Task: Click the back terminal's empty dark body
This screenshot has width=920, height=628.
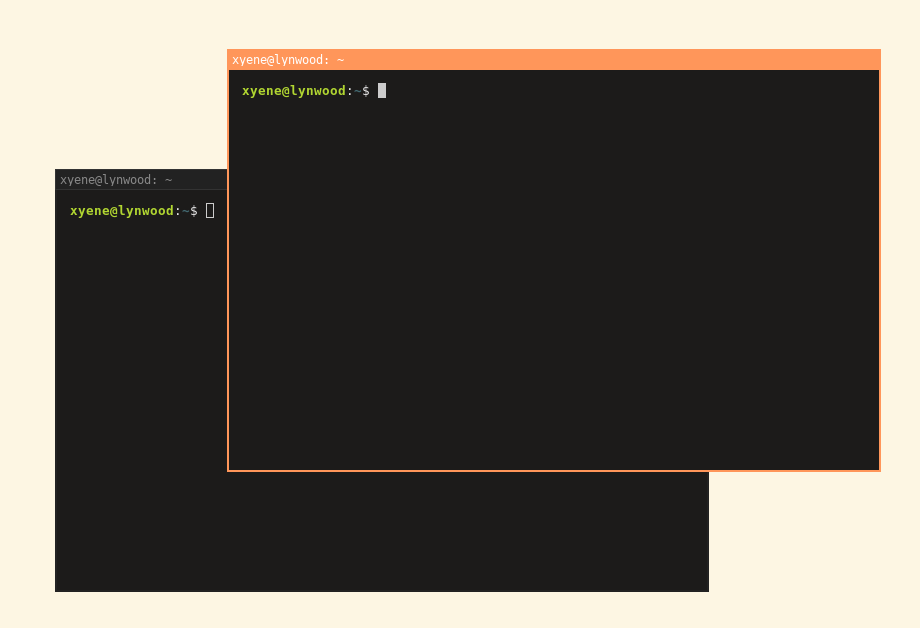Action: click(140, 450)
